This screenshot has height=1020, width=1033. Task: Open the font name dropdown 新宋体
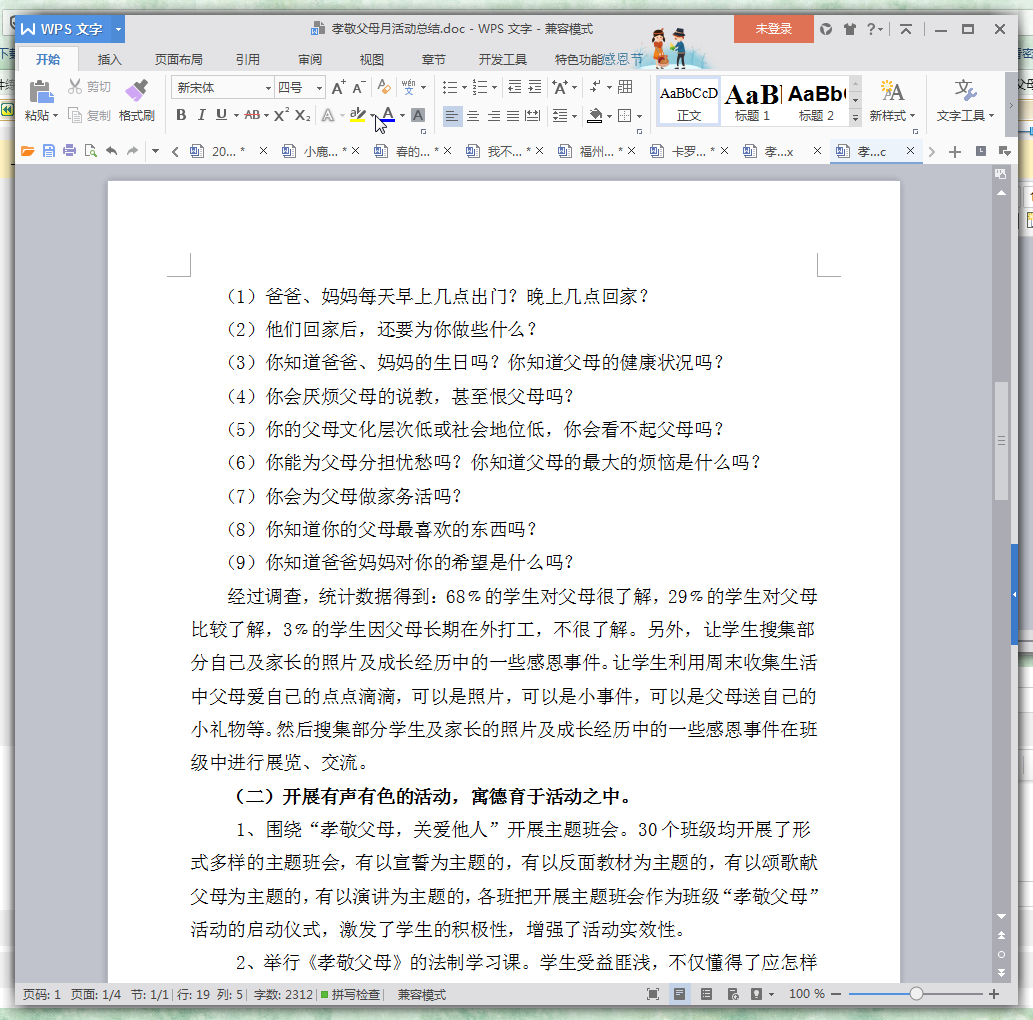coord(268,88)
